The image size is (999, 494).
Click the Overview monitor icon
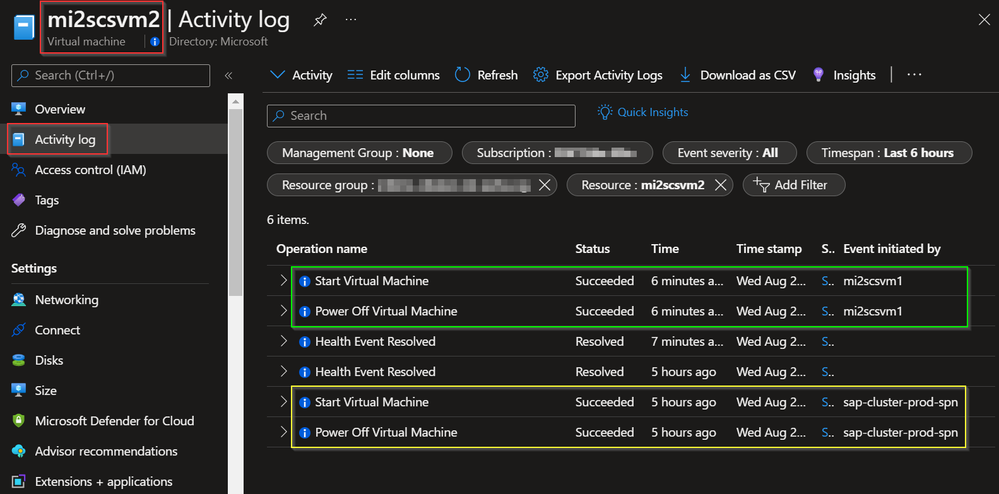tap(18, 109)
